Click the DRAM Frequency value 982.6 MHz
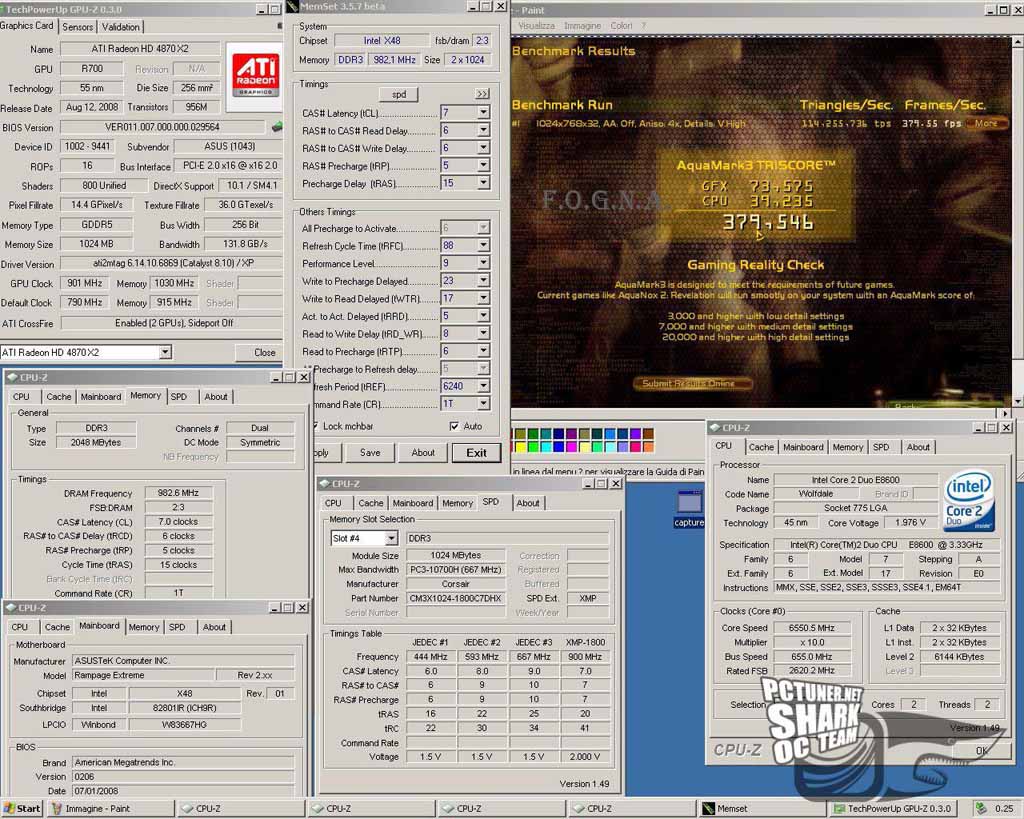The image size is (1024, 819). 178,493
